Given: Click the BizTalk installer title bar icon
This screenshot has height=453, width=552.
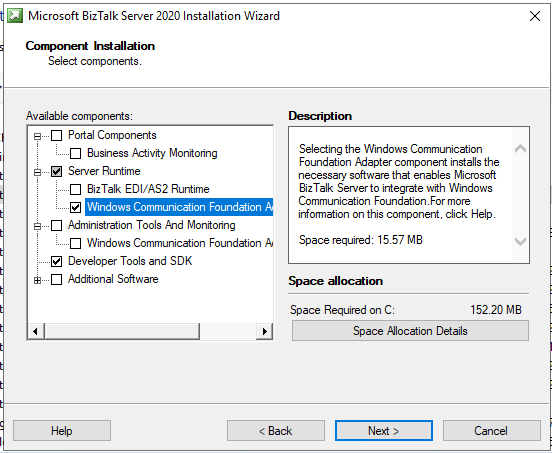Looking at the screenshot, I should point(15,16).
